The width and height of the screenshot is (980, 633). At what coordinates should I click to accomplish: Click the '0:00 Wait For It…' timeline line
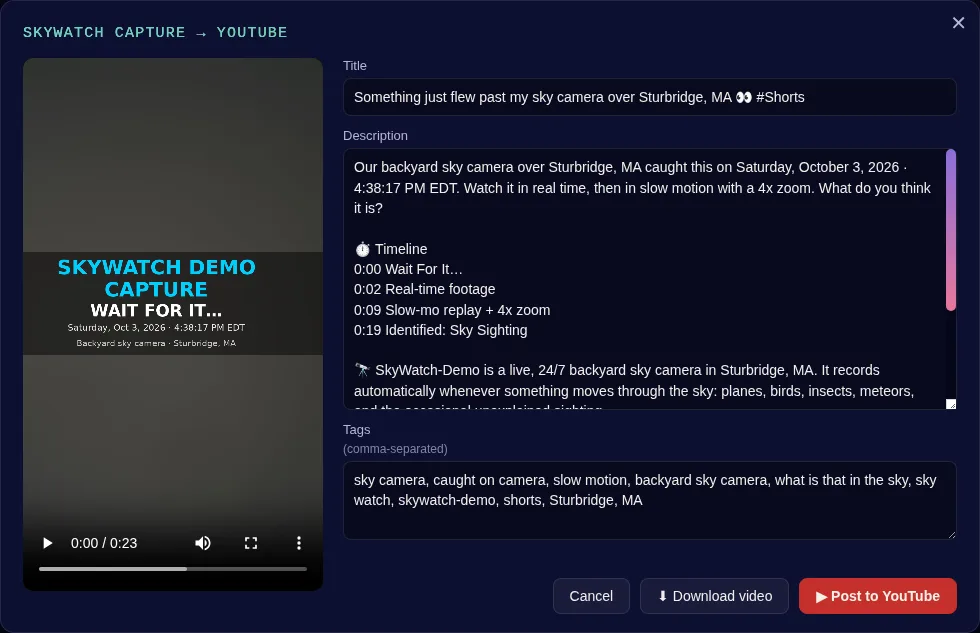tap(408, 269)
